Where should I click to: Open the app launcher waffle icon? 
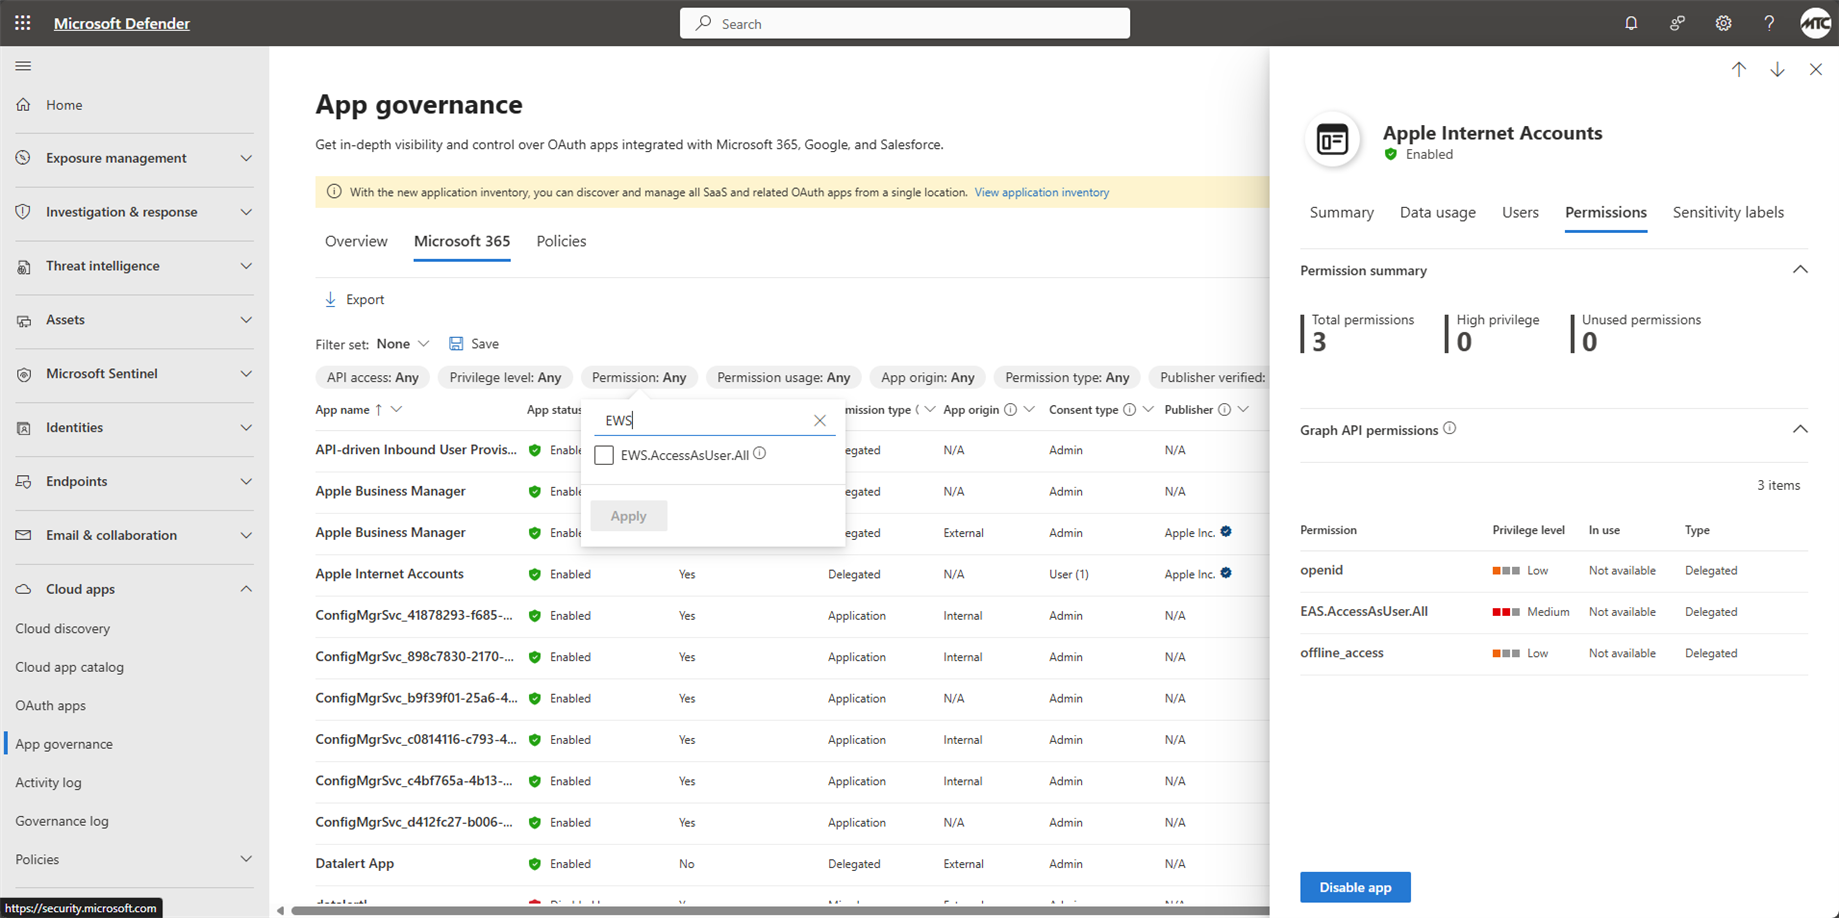pyautogui.click(x=22, y=23)
